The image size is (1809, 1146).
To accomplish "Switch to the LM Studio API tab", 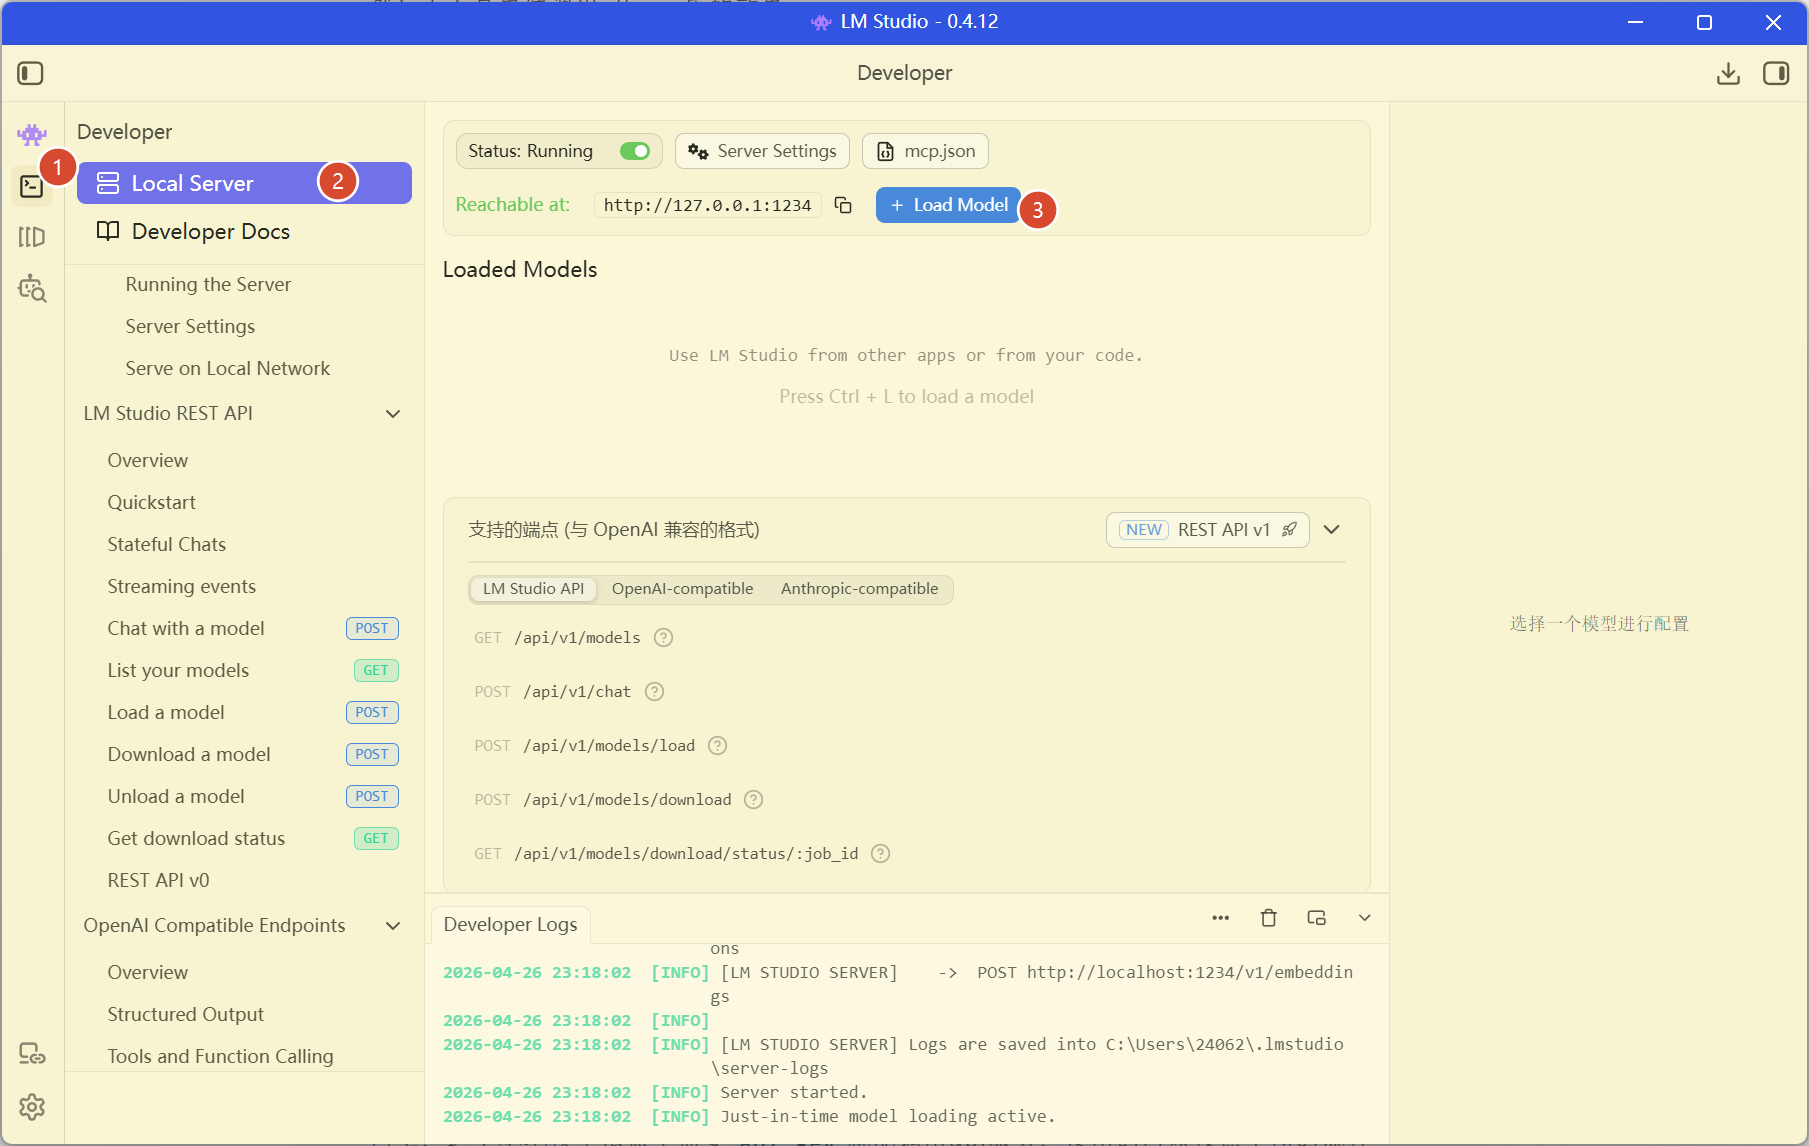I will coord(533,589).
